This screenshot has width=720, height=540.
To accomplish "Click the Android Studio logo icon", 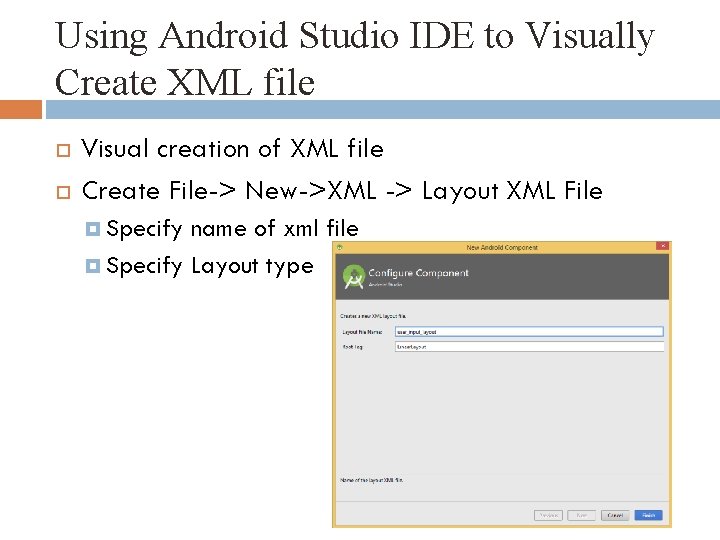I will tap(354, 277).
